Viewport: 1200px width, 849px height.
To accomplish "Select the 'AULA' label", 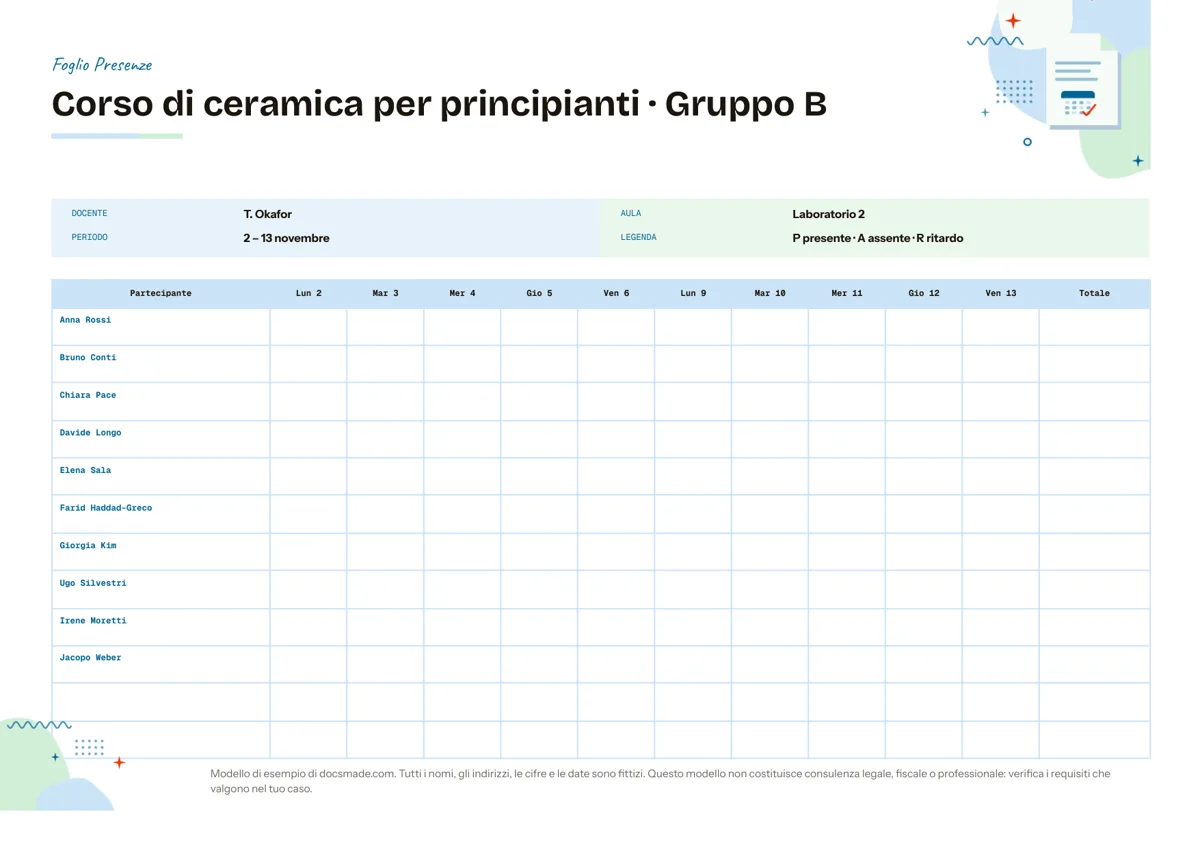I will click(x=631, y=214).
